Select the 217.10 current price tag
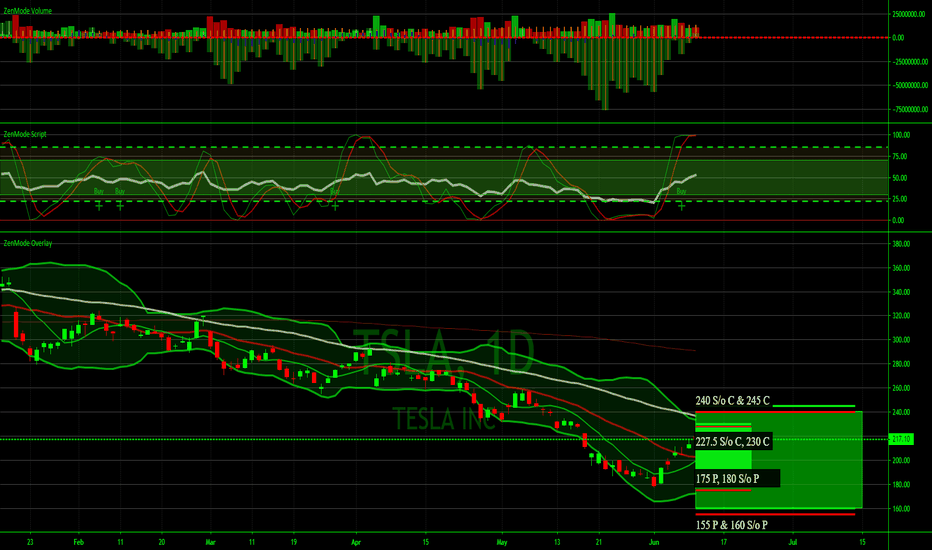932x550 pixels. click(x=901, y=439)
